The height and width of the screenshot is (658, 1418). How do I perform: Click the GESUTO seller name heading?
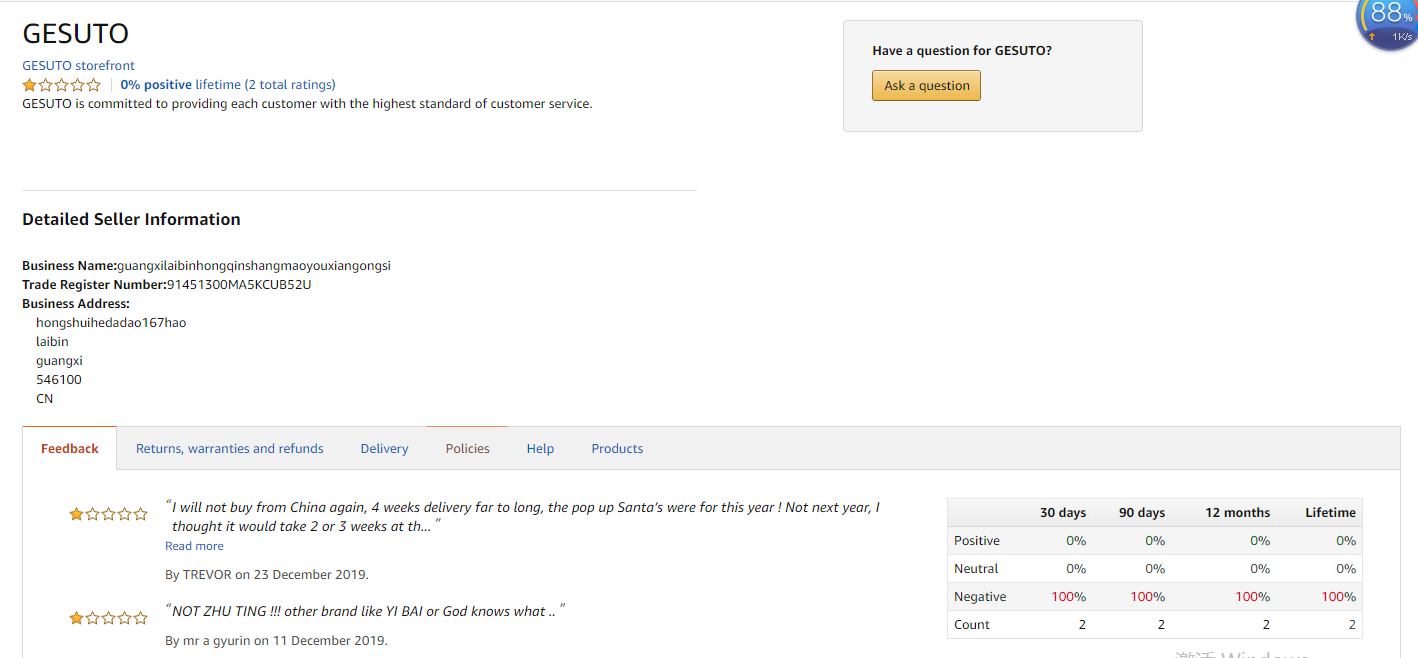pos(76,34)
